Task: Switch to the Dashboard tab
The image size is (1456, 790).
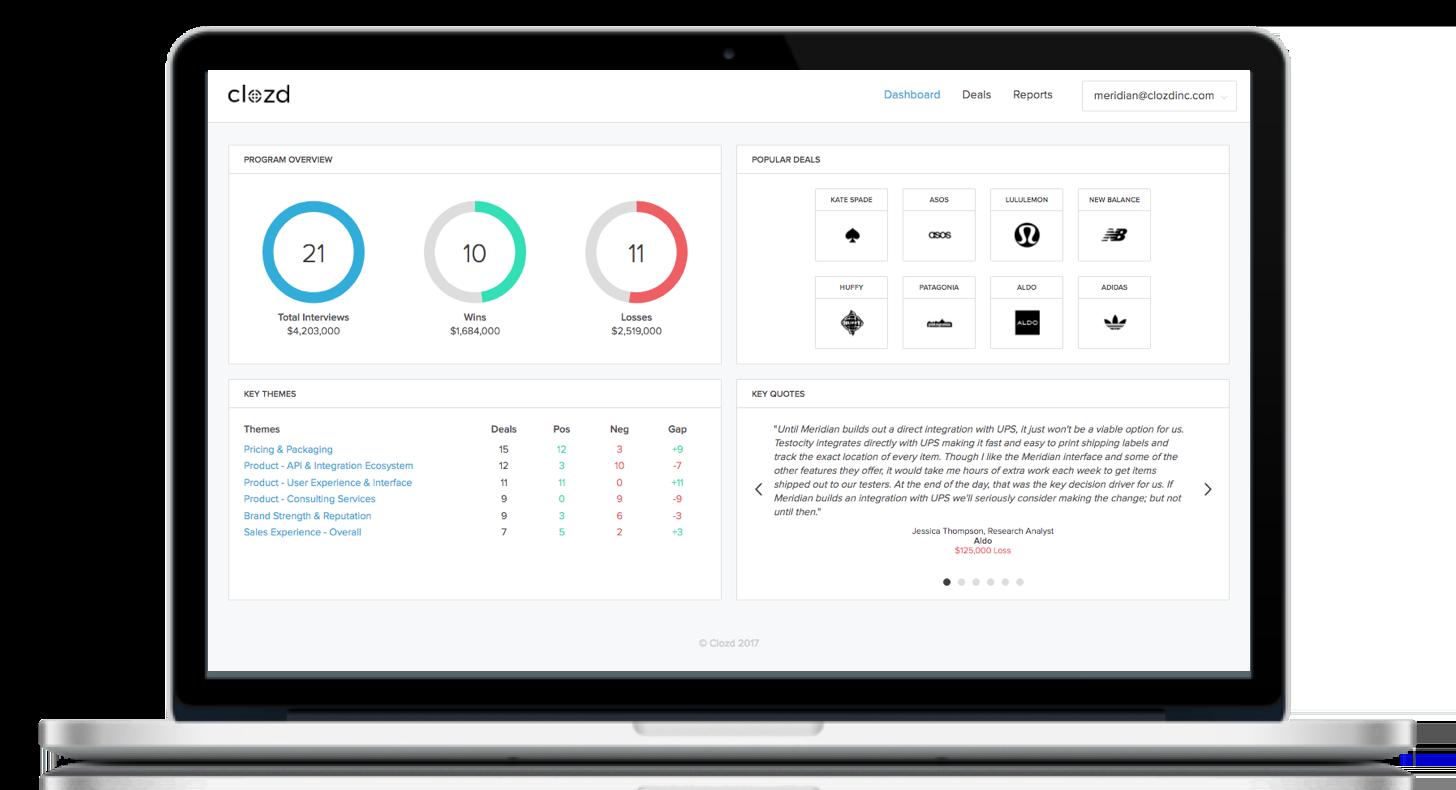Action: (x=912, y=95)
